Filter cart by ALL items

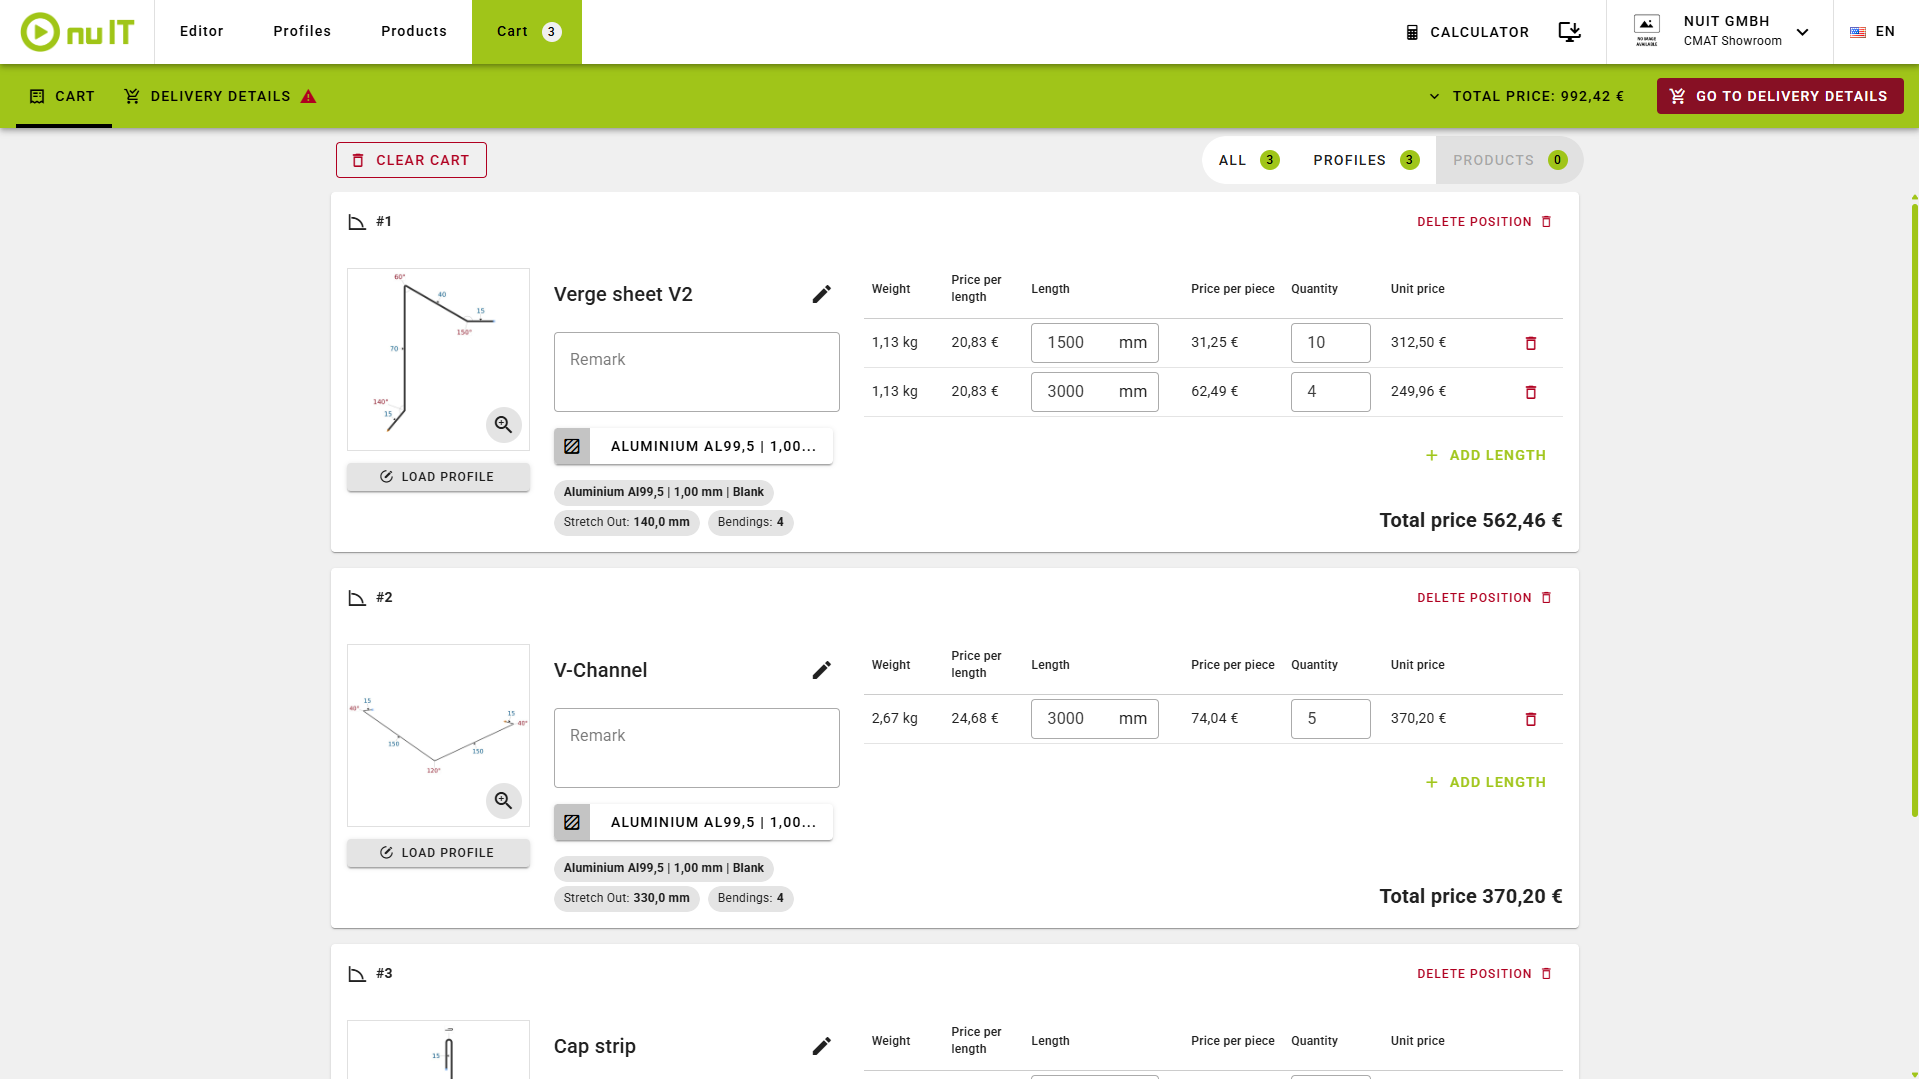pyautogui.click(x=1249, y=160)
